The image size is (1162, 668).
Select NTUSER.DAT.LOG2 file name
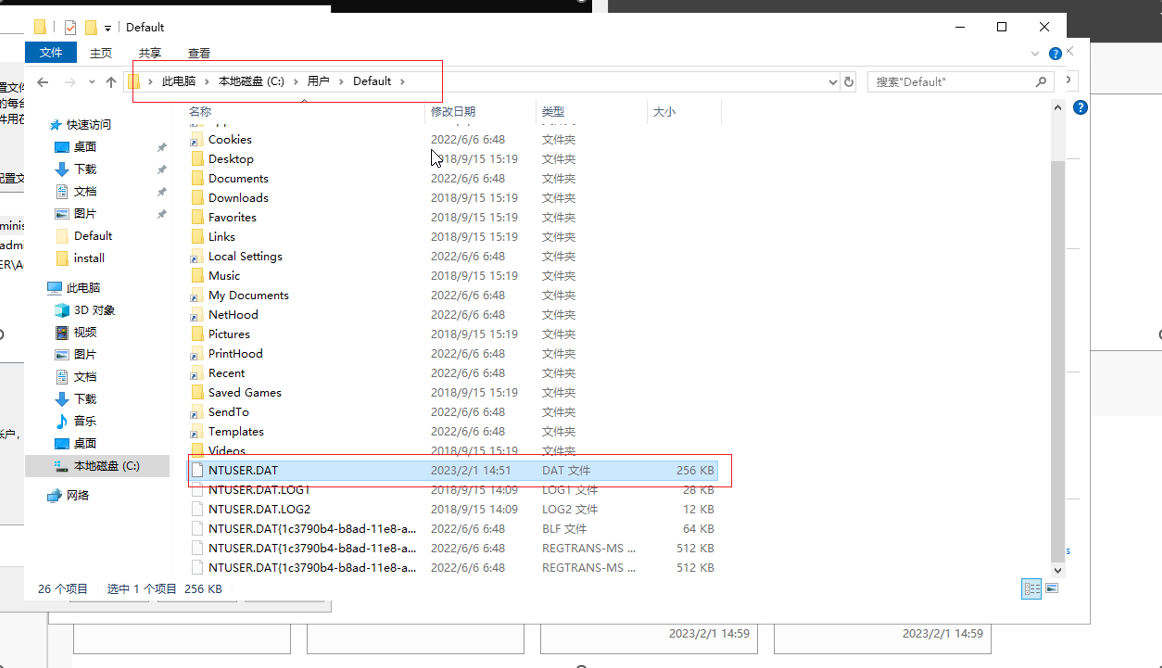259,509
